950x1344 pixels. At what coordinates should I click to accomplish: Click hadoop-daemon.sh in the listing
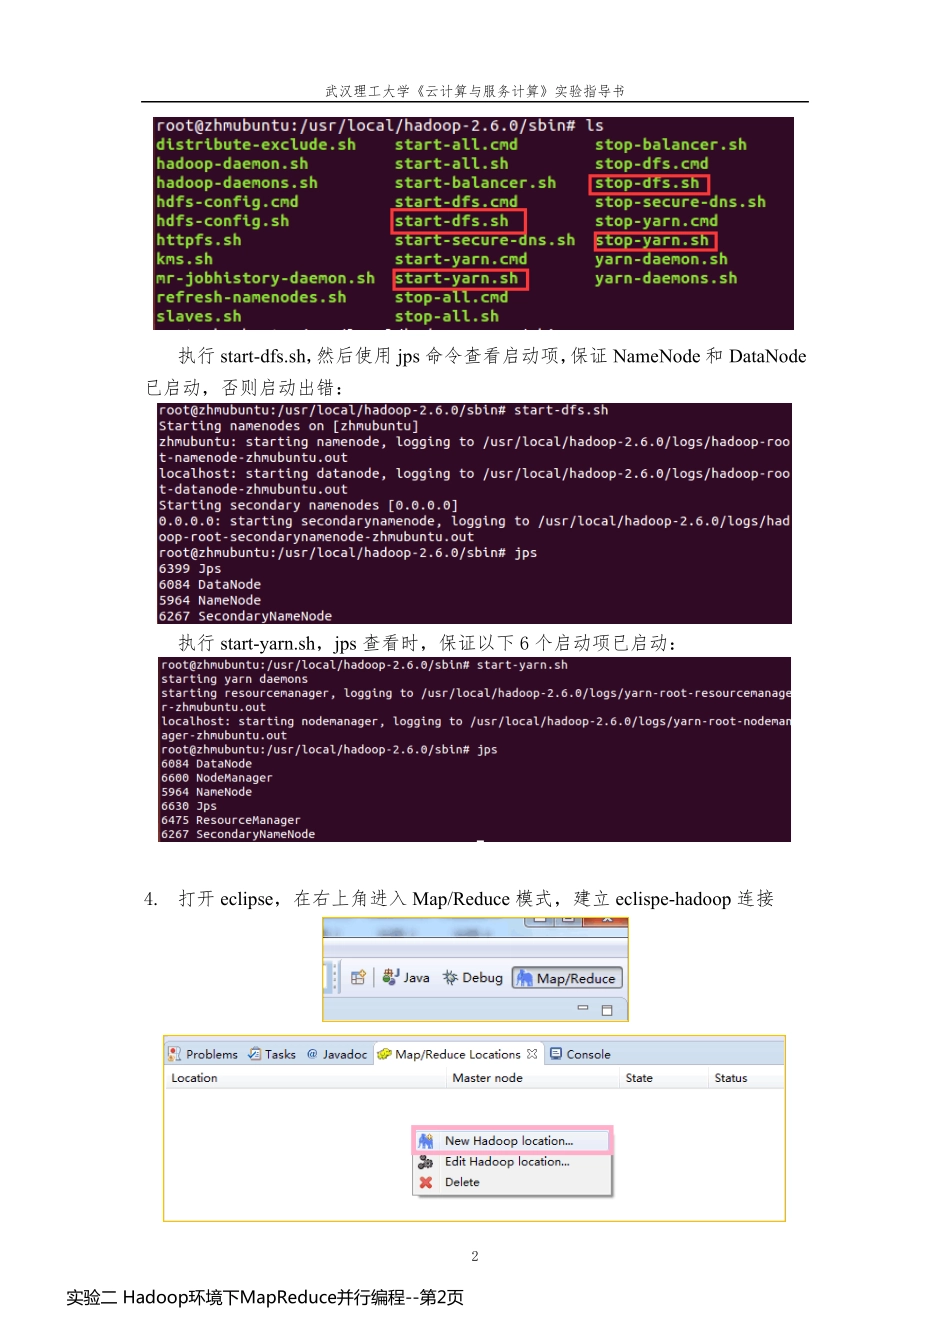coord(232,164)
